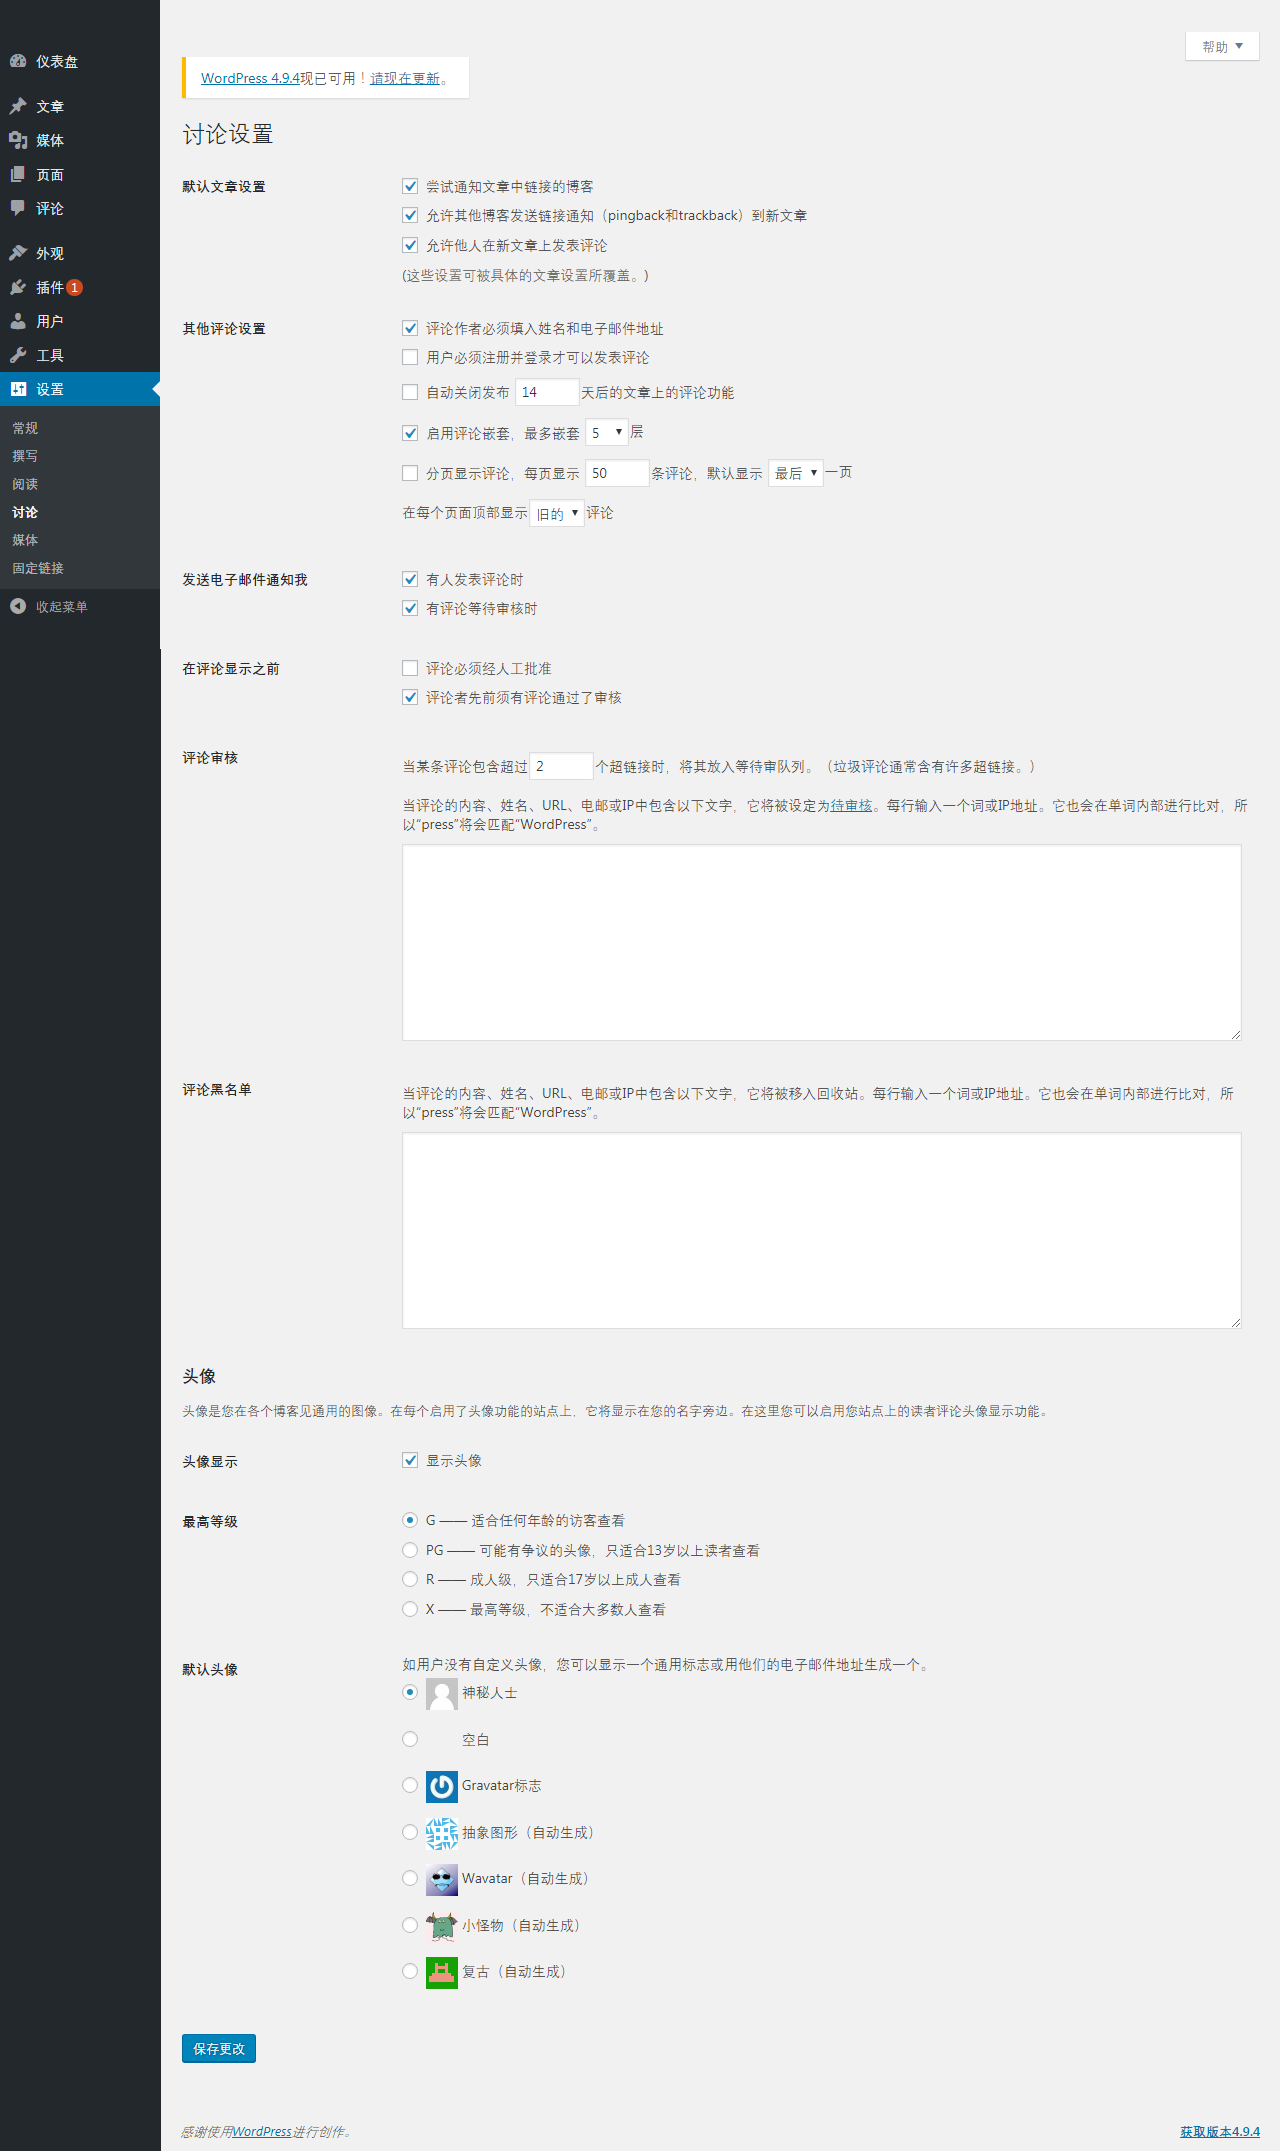Open the 固定链接 settings submenu

tap(38, 568)
